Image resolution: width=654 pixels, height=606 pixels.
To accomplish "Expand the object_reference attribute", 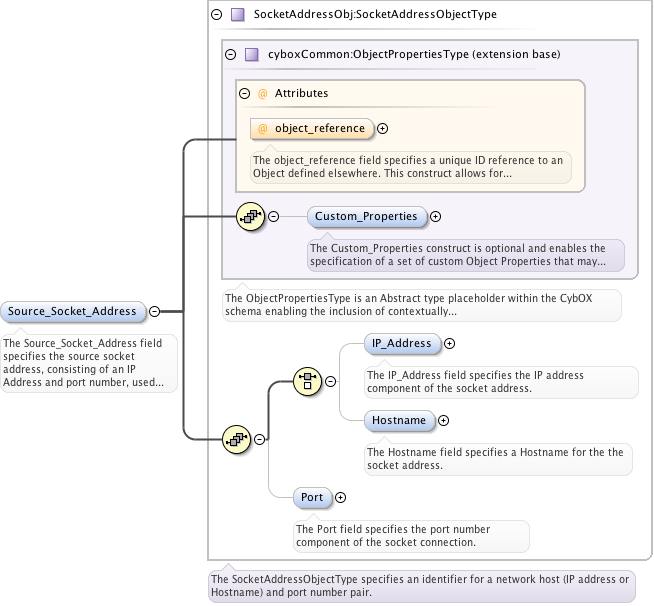I will click(x=383, y=128).
